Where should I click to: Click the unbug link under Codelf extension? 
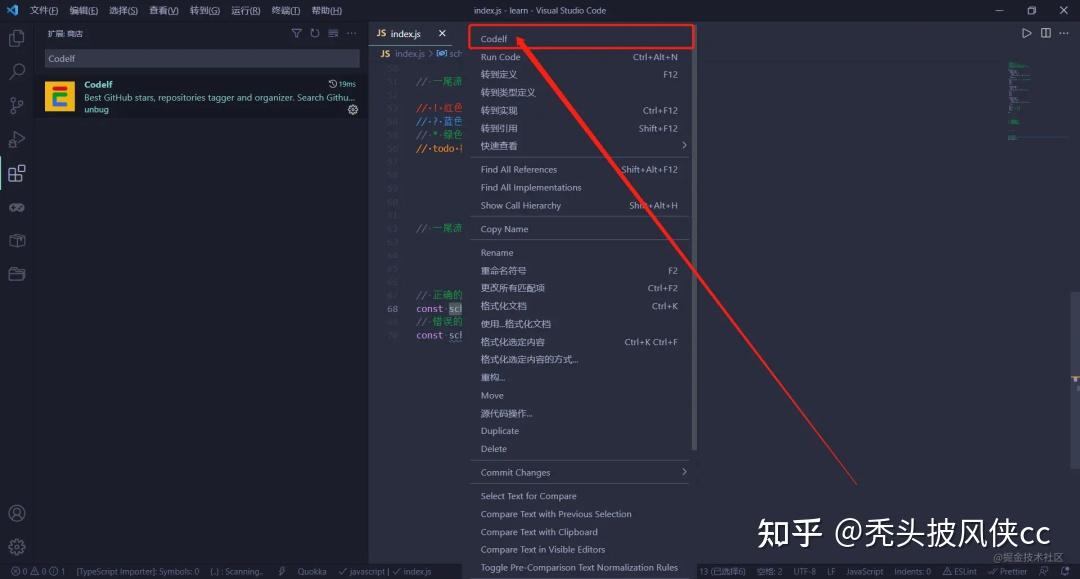pos(96,109)
